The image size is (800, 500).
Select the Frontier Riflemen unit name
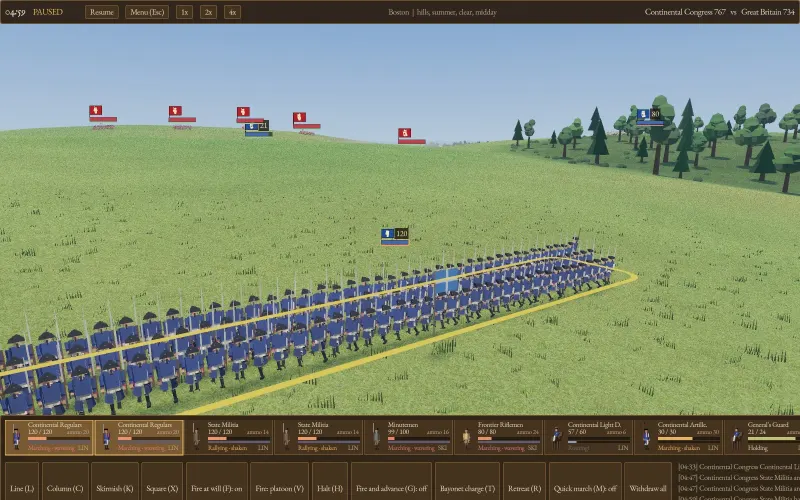[x=500, y=424]
